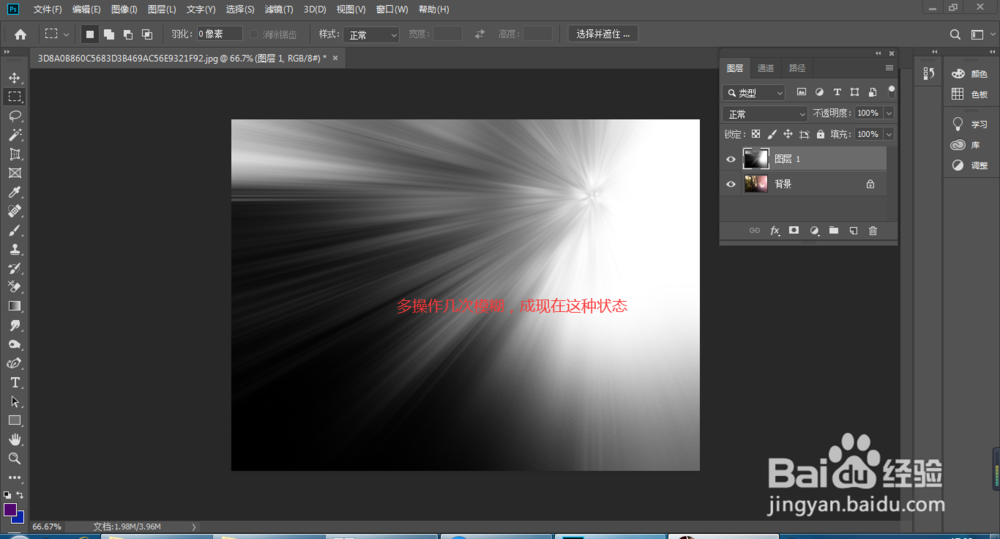
Task: Open the 填充 fill dropdown arrow
Action: point(888,135)
